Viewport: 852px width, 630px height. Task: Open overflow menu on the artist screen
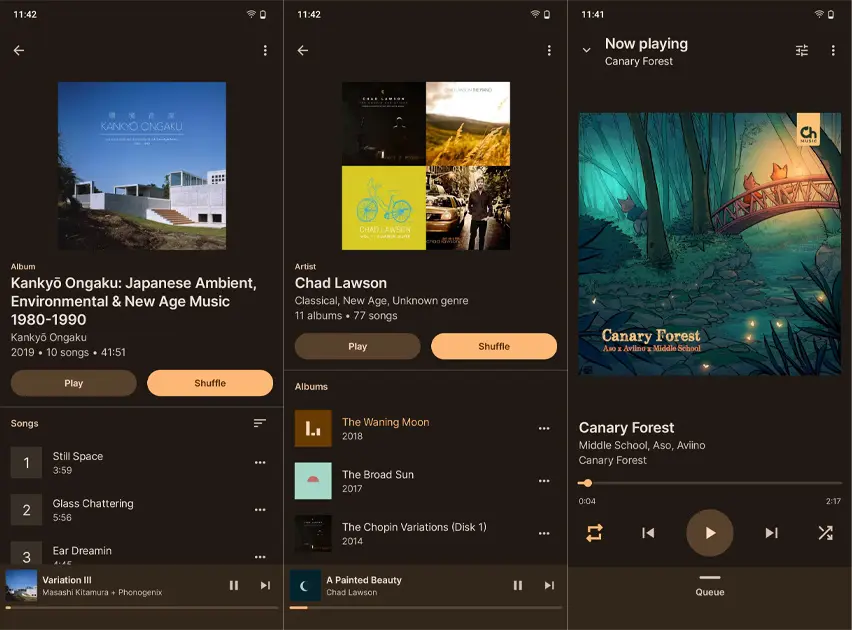(549, 51)
